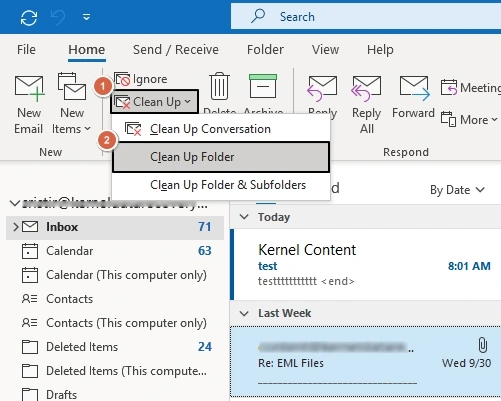Click the Undo arrow icon
Viewport: 501px width, 401px height.
pyautogui.click(x=58, y=17)
